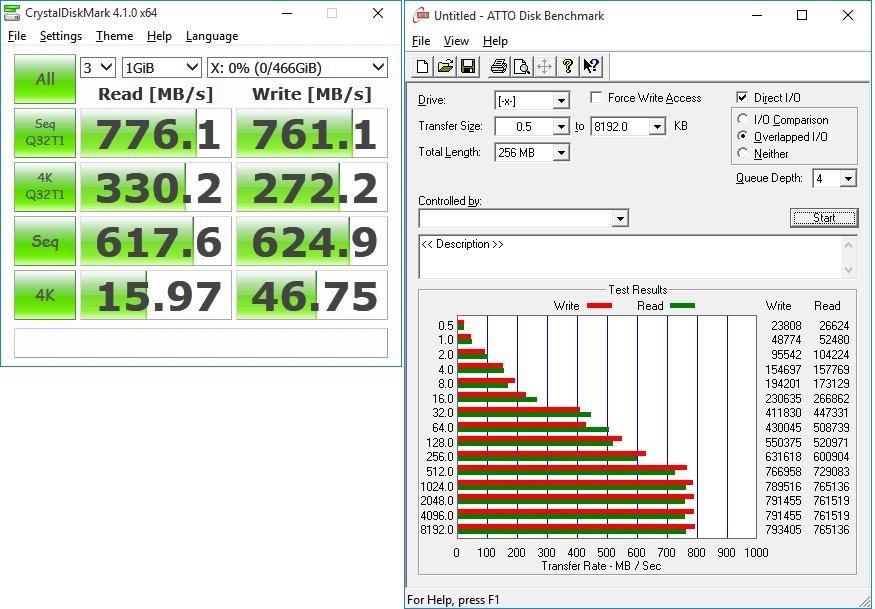875x609 pixels.
Task: Expand the Controlled by dropdown
Action: coord(620,218)
